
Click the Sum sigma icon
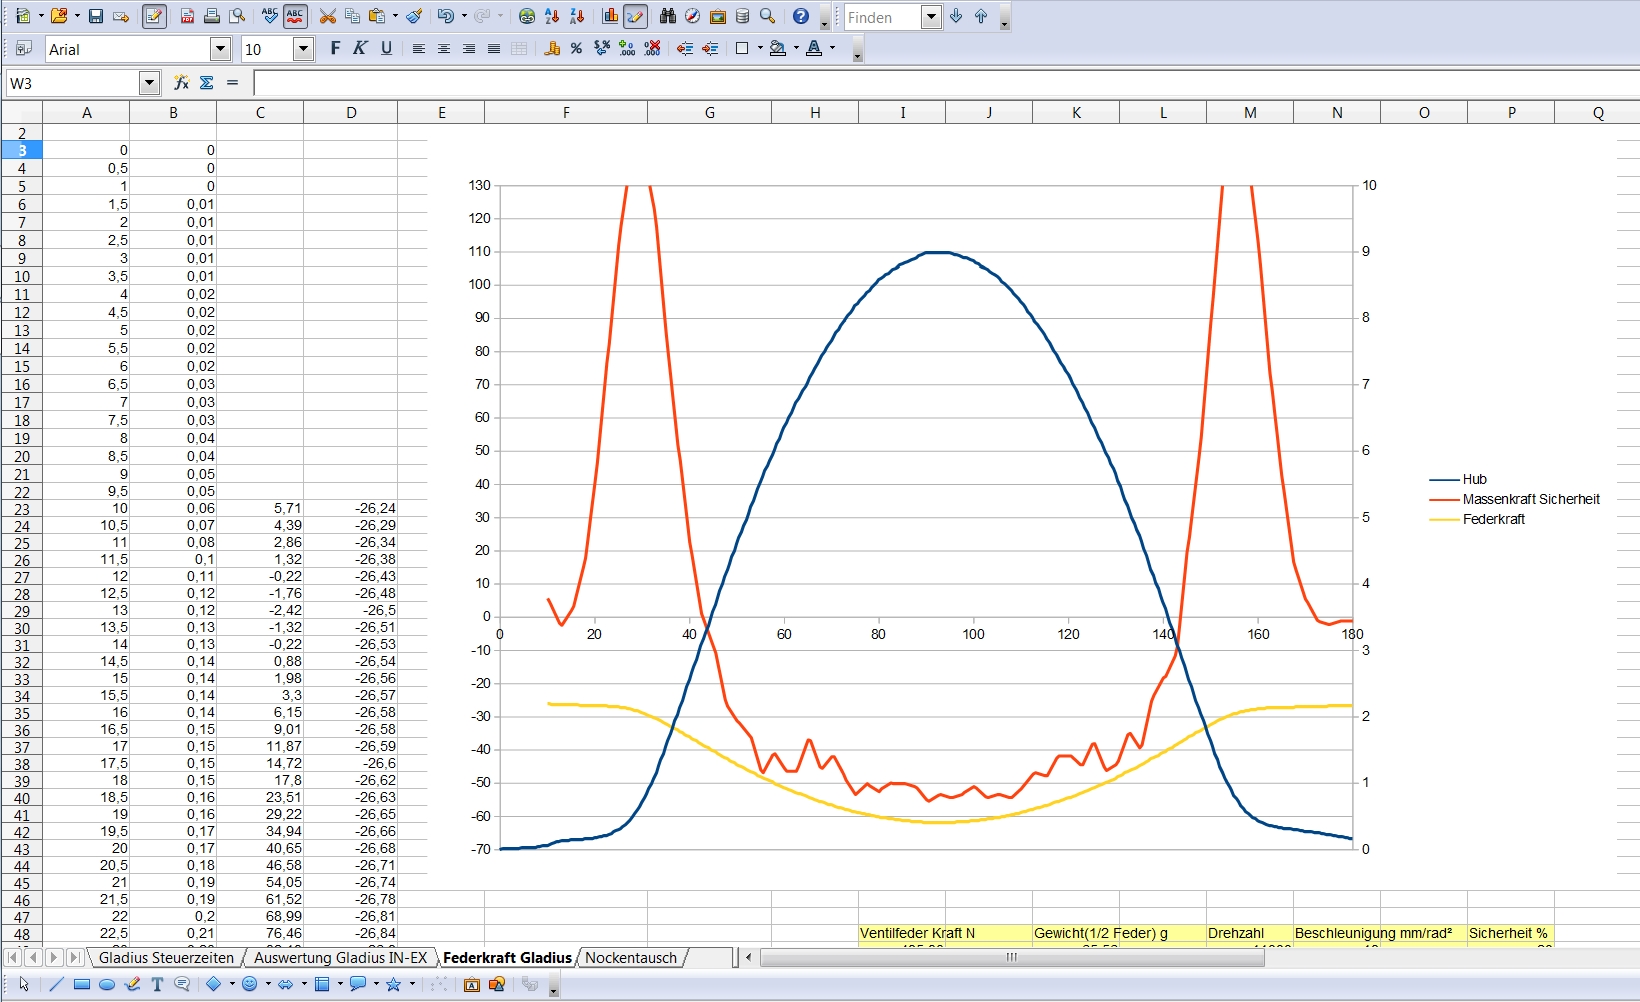207,83
